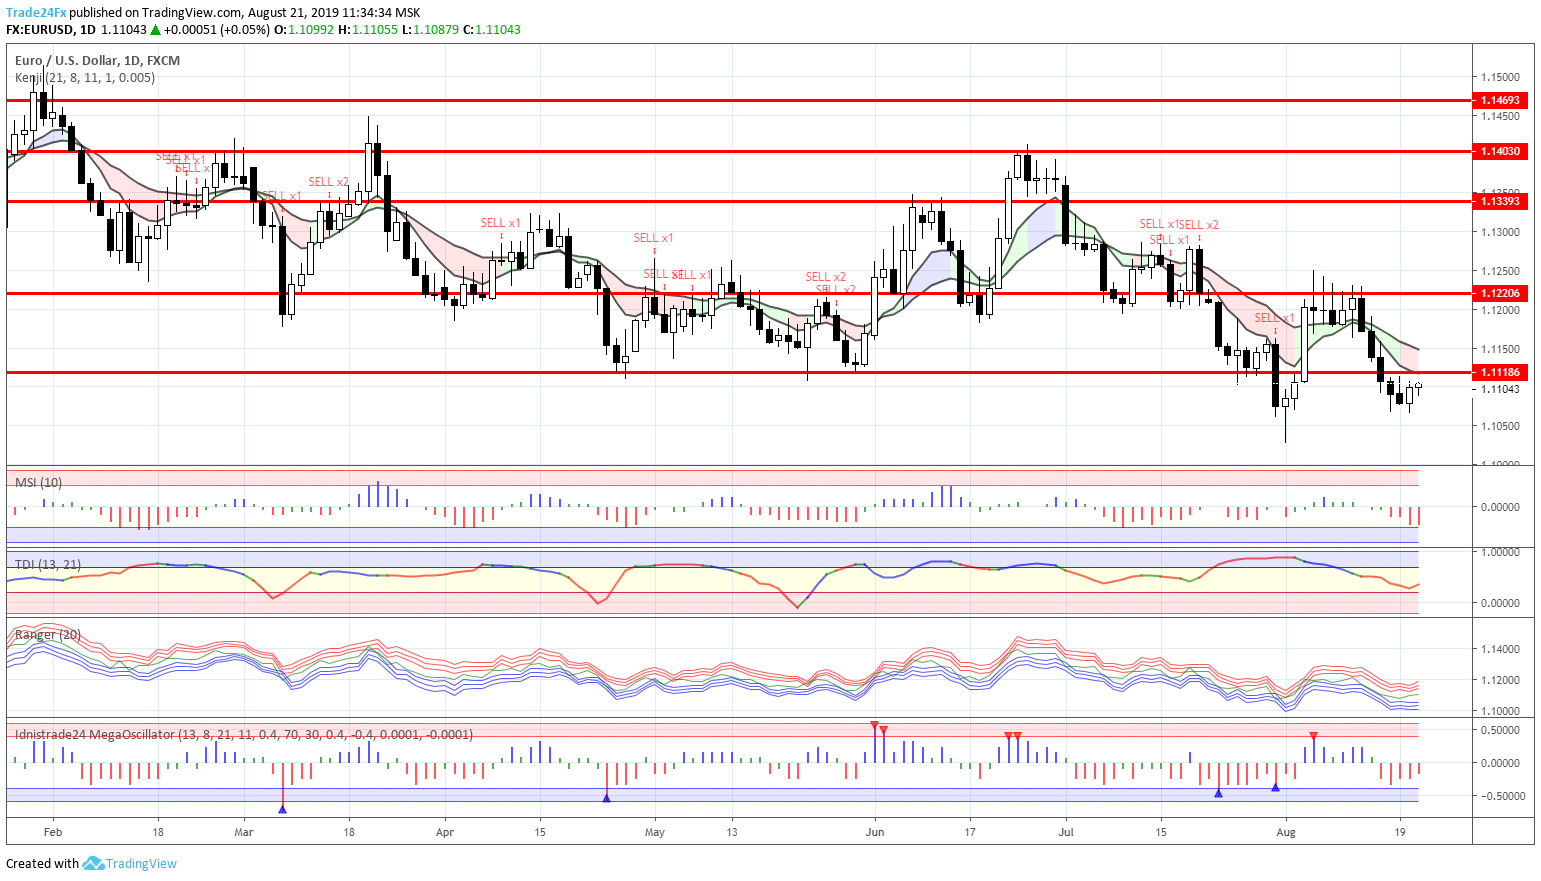Click the FX:EURUSD, 1D symbol text
Image resolution: width=1541 pixels, height=881 pixels.
(x=51, y=30)
